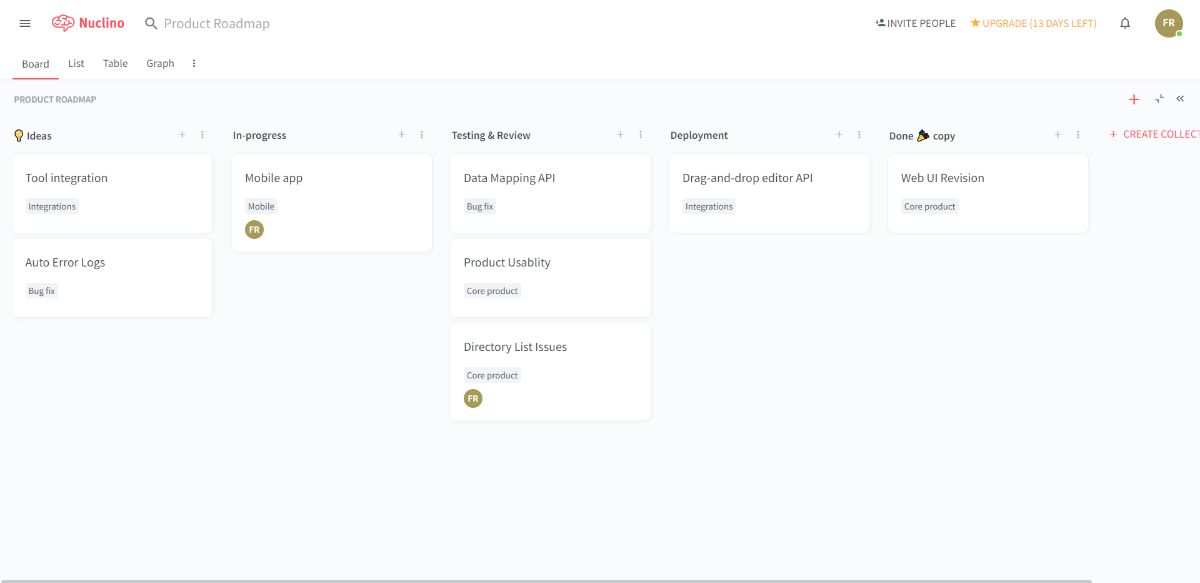The image size is (1200, 583).
Task: Click the horizontal scrollbar at the bottom
Action: pos(545,580)
